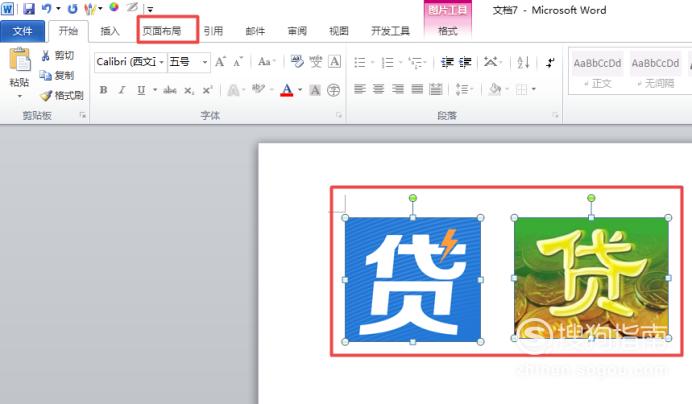This screenshot has width=692, height=404.
Task: Click the Decrease Indent icon
Action: point(447,63)
